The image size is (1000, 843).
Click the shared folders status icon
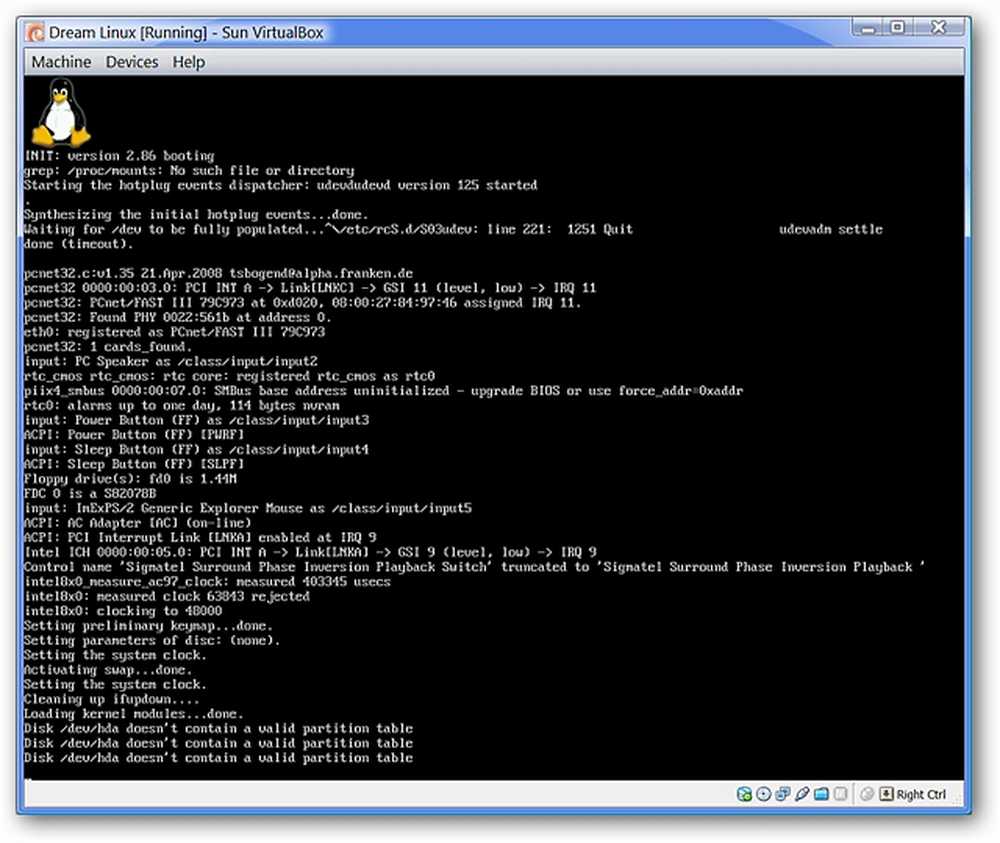pos(821,794)
